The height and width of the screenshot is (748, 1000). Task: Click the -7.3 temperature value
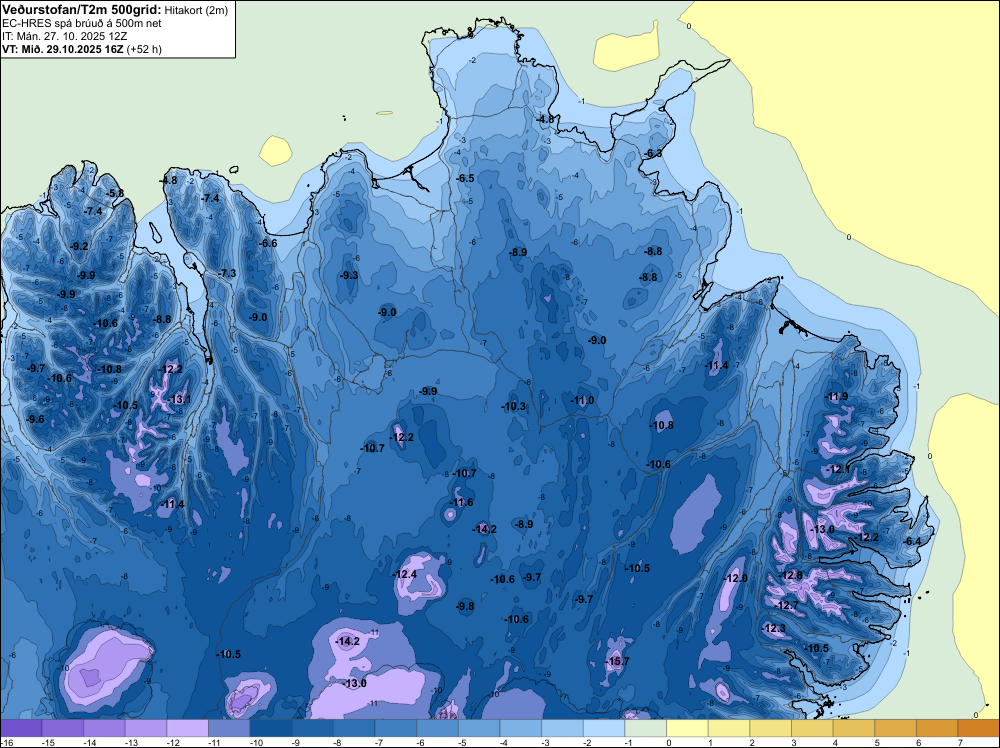[227, 273]
